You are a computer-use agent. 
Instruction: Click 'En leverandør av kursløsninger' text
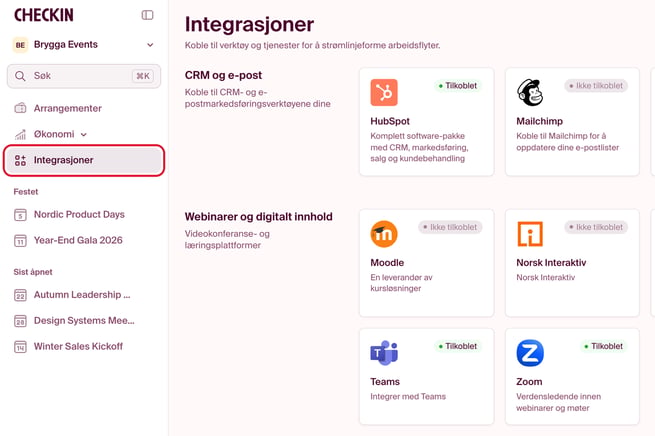coord(401,283)
